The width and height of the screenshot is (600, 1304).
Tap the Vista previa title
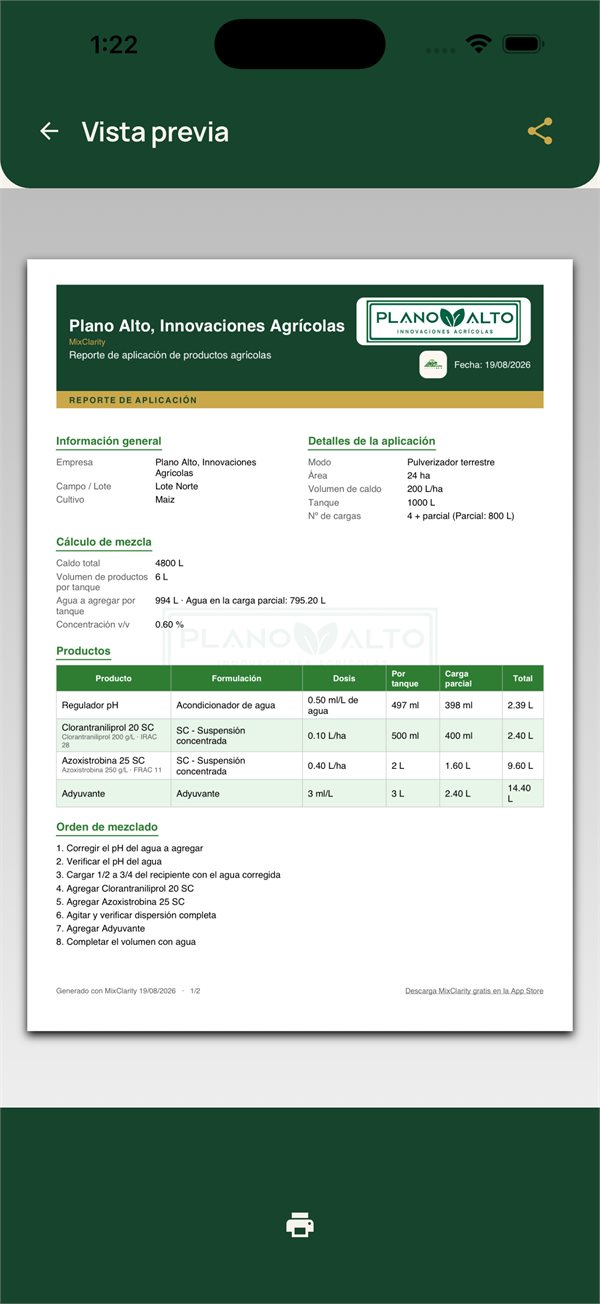click(155, 132)
